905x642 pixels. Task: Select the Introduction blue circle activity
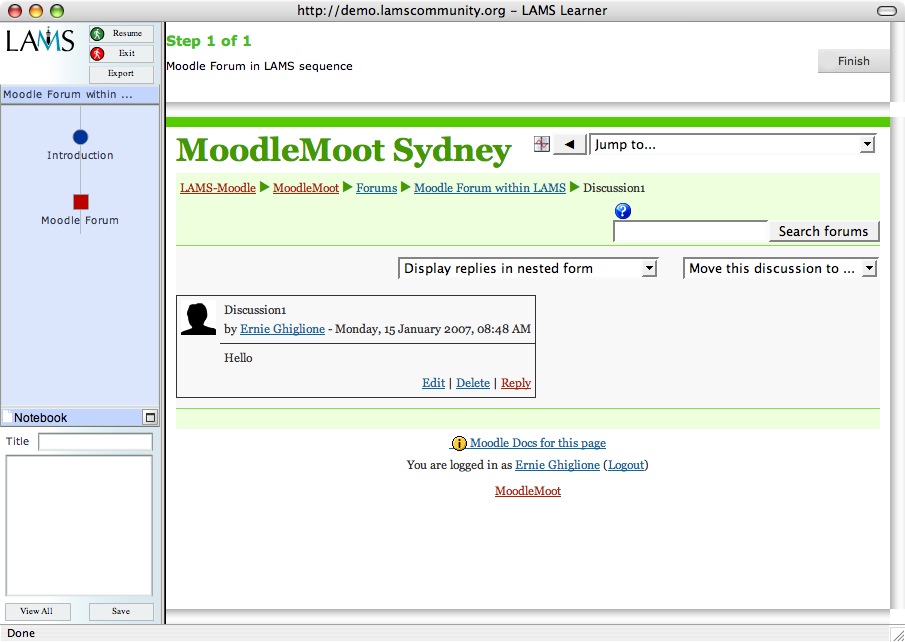point(80,137)
